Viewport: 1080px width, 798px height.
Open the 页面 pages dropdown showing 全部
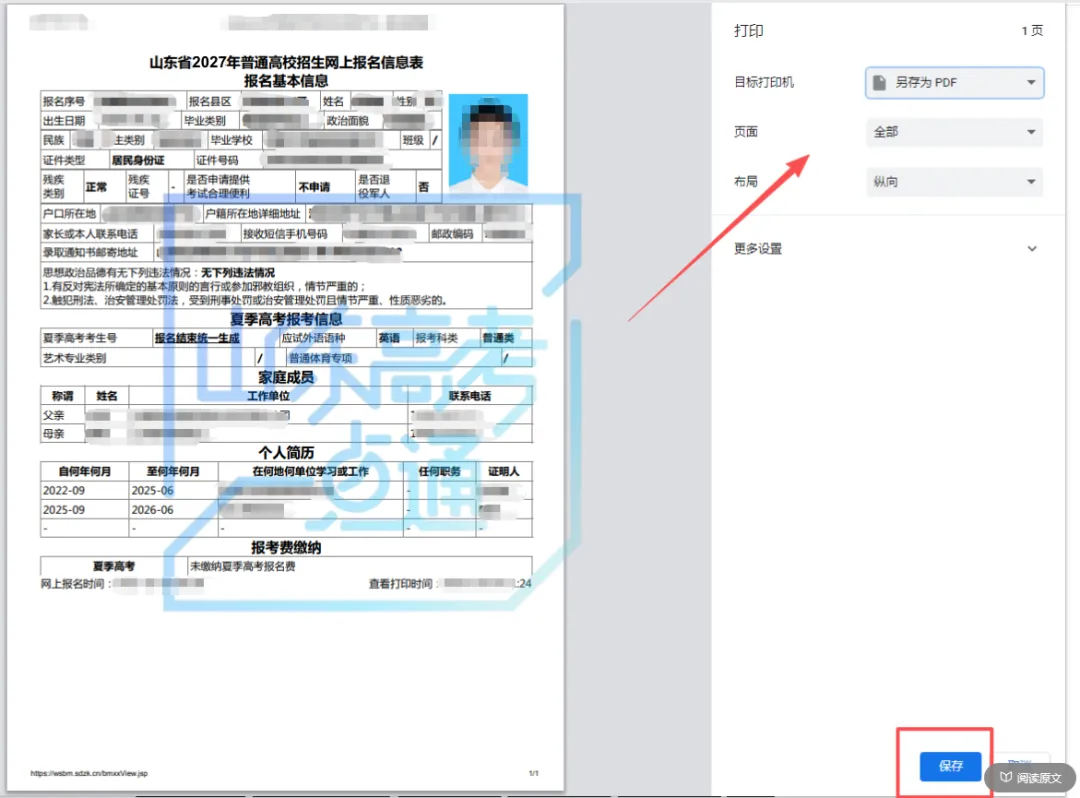pos(954,132)
